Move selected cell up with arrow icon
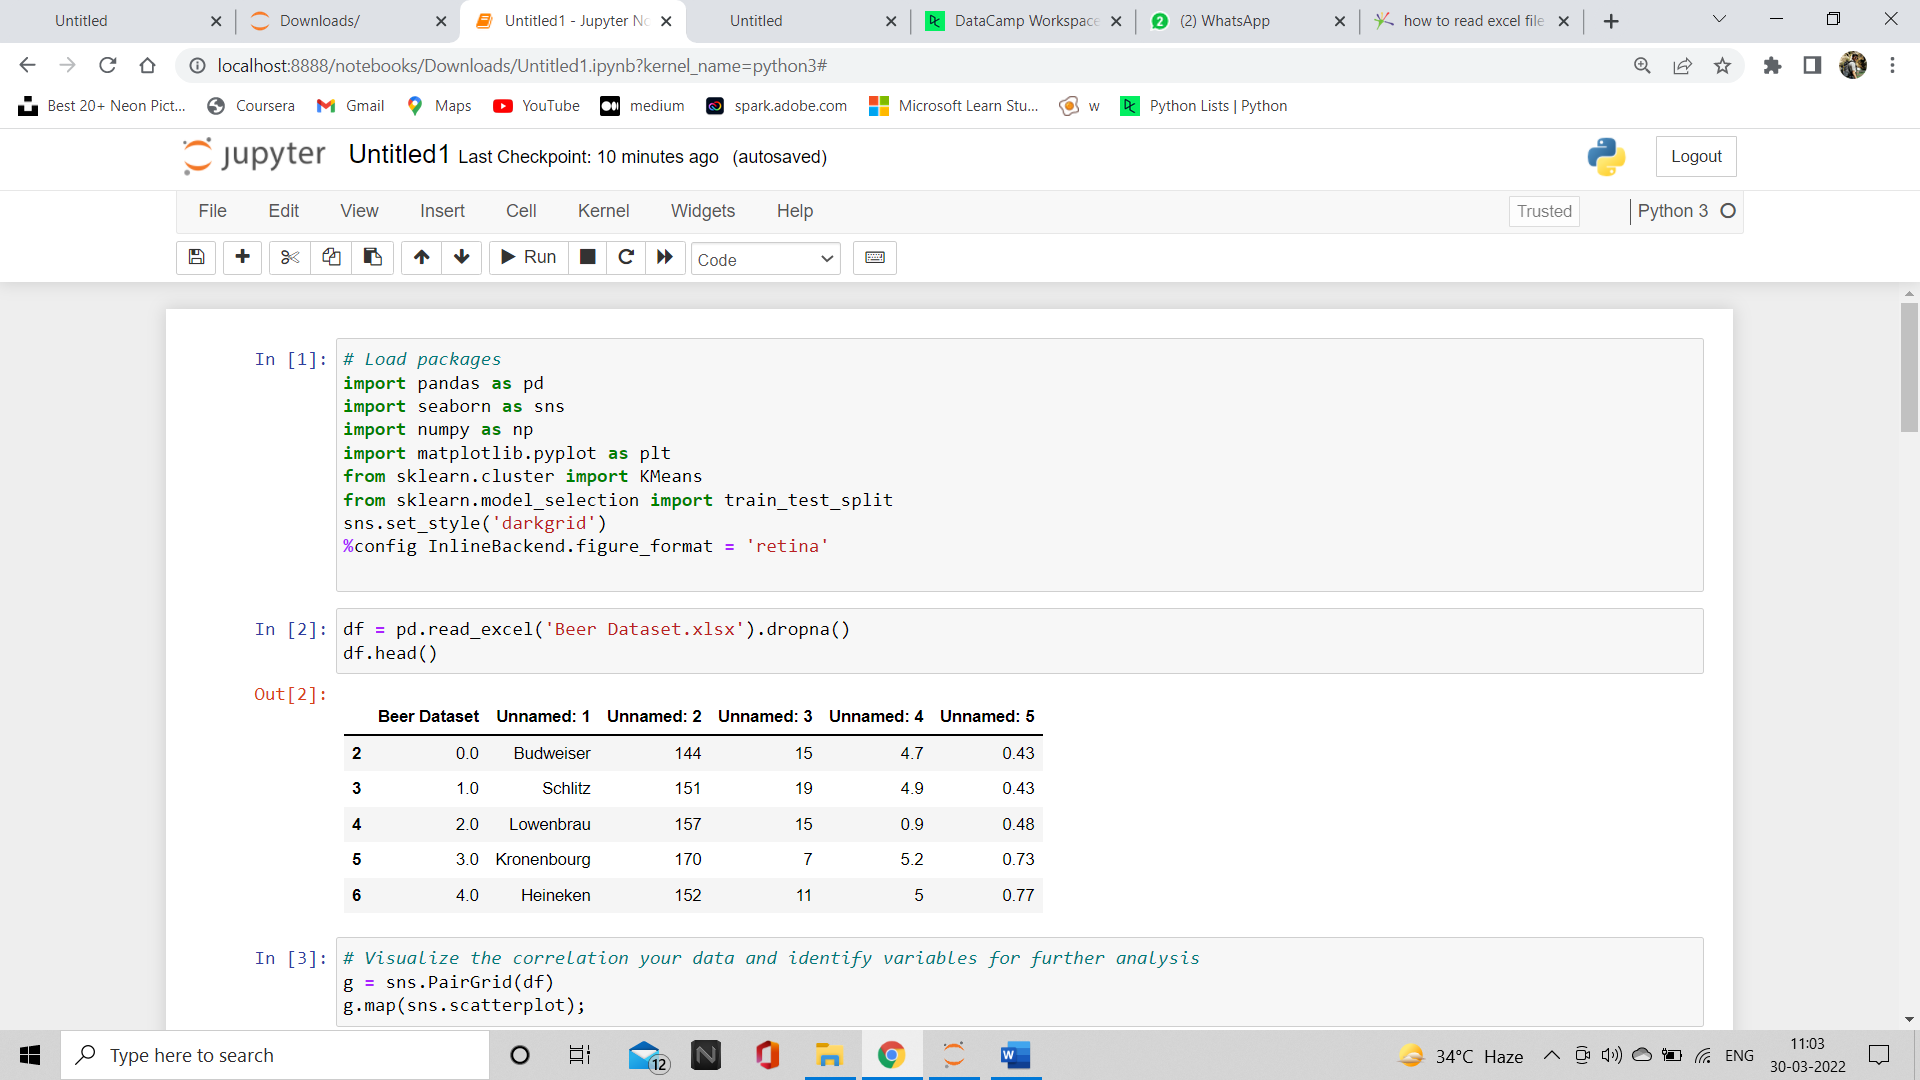The image size is (1920, 1080). (x=421, y=257)
